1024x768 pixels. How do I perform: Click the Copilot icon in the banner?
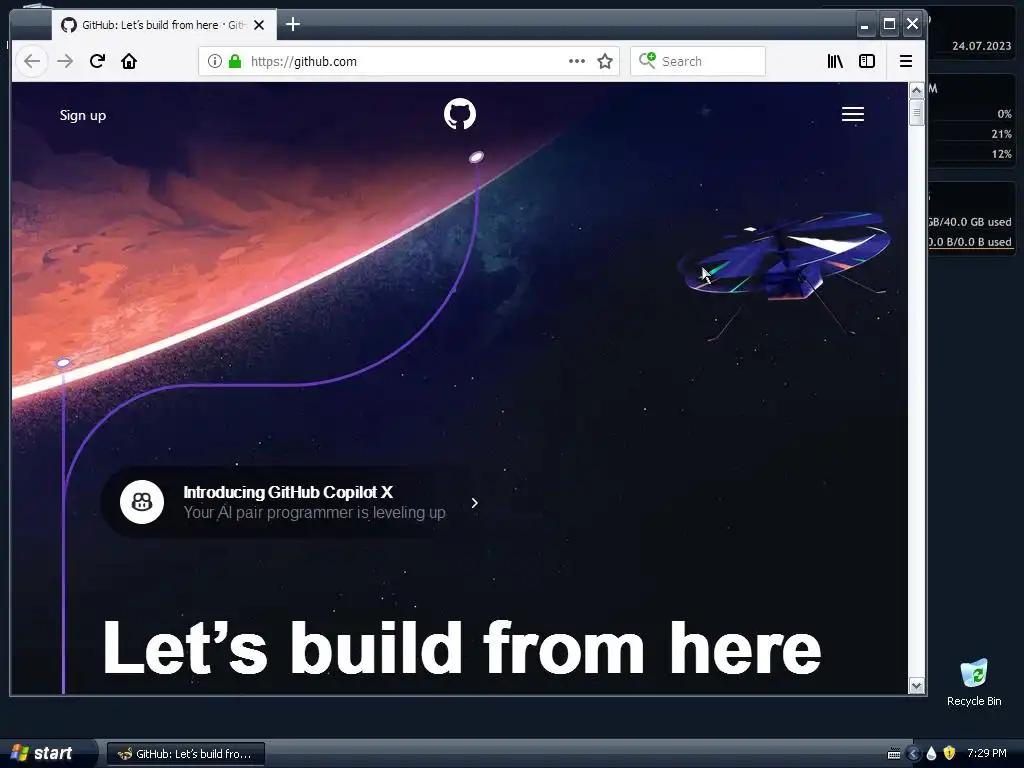pyautogui.click(x=142, y=502)
